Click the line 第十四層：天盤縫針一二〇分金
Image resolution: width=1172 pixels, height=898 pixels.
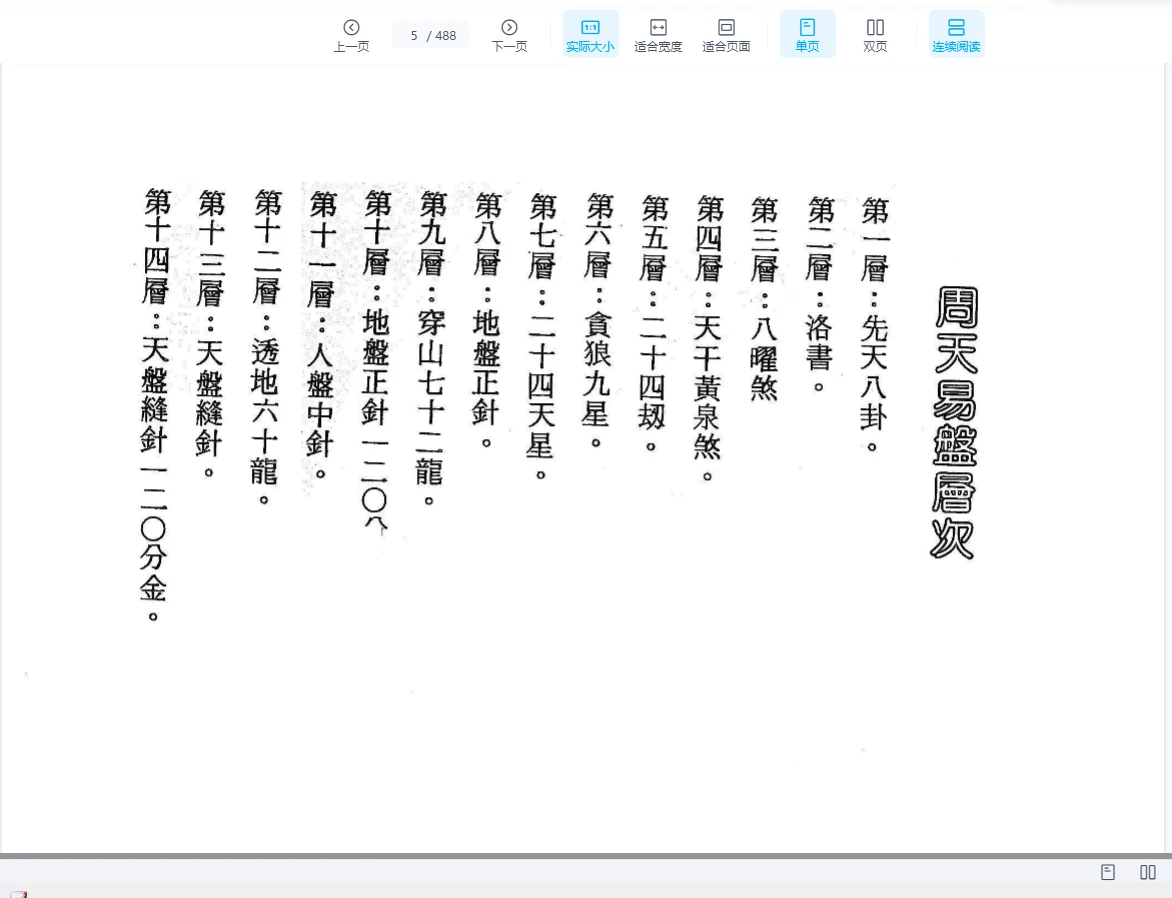click(155, 400)
